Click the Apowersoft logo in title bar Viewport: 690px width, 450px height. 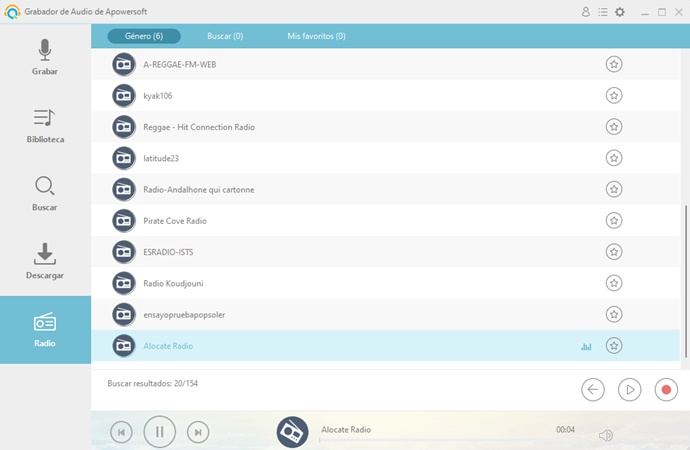point(12,12)
